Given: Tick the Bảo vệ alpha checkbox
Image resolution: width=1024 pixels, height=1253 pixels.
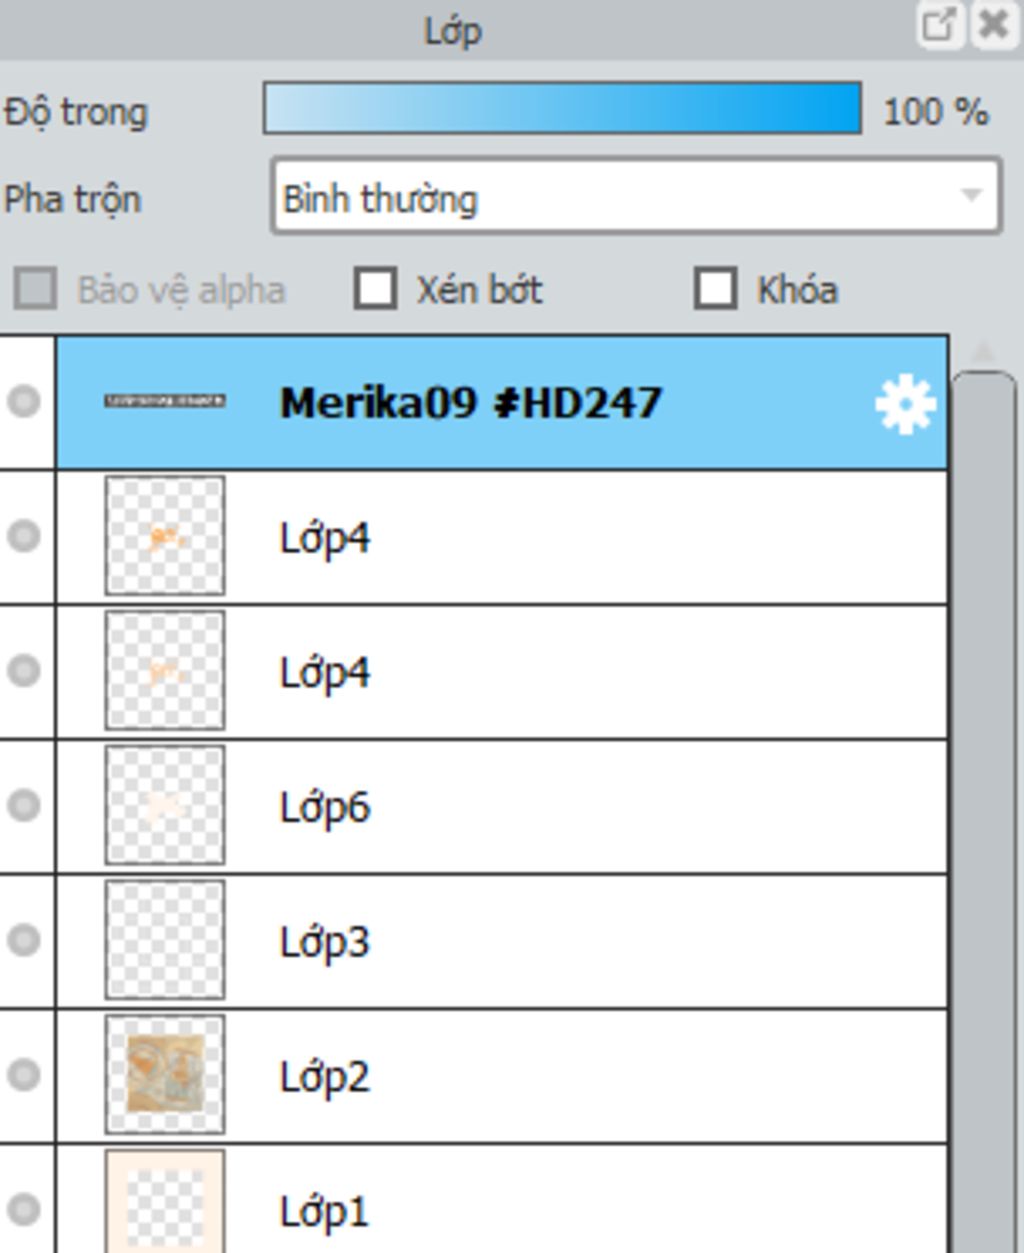Looking at the screenshot, I should (36, 289).
